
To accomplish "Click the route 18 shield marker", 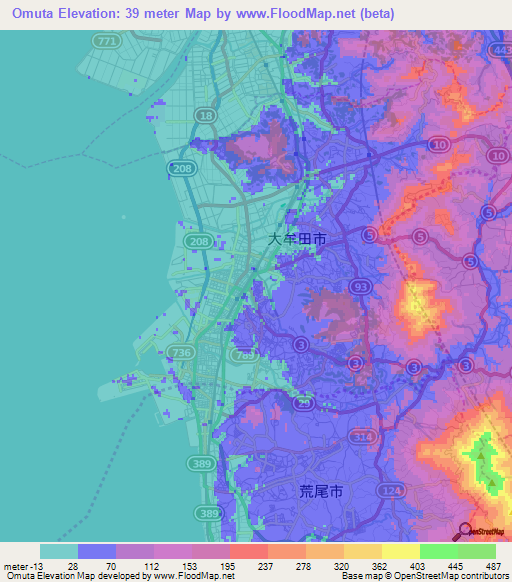I will [206, 116].
